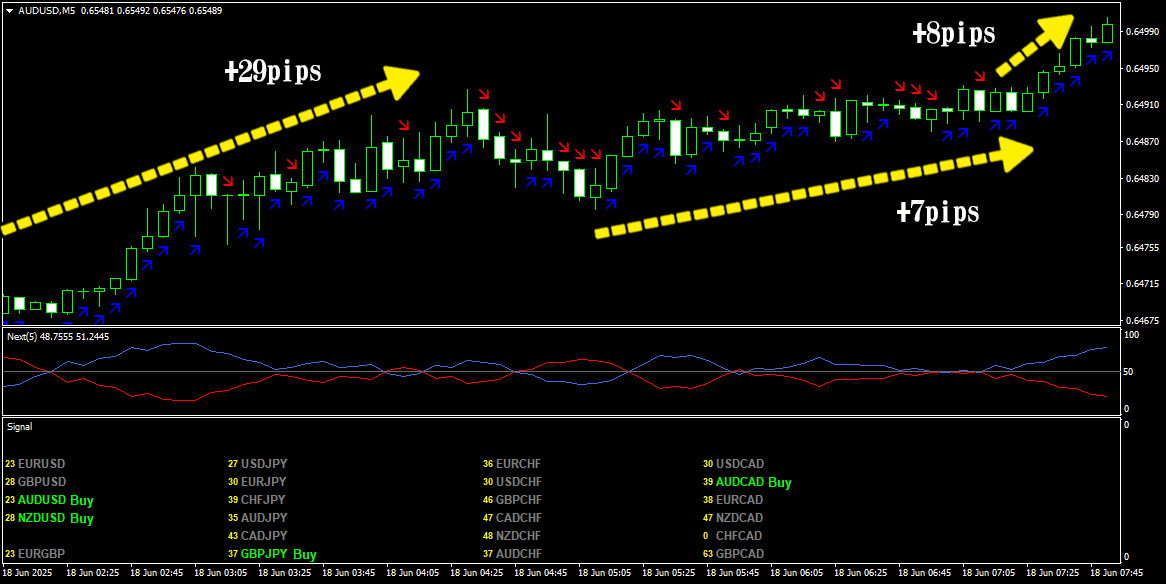
Task: Select NZDCAD in the Signal list
Action: [740, 518]
